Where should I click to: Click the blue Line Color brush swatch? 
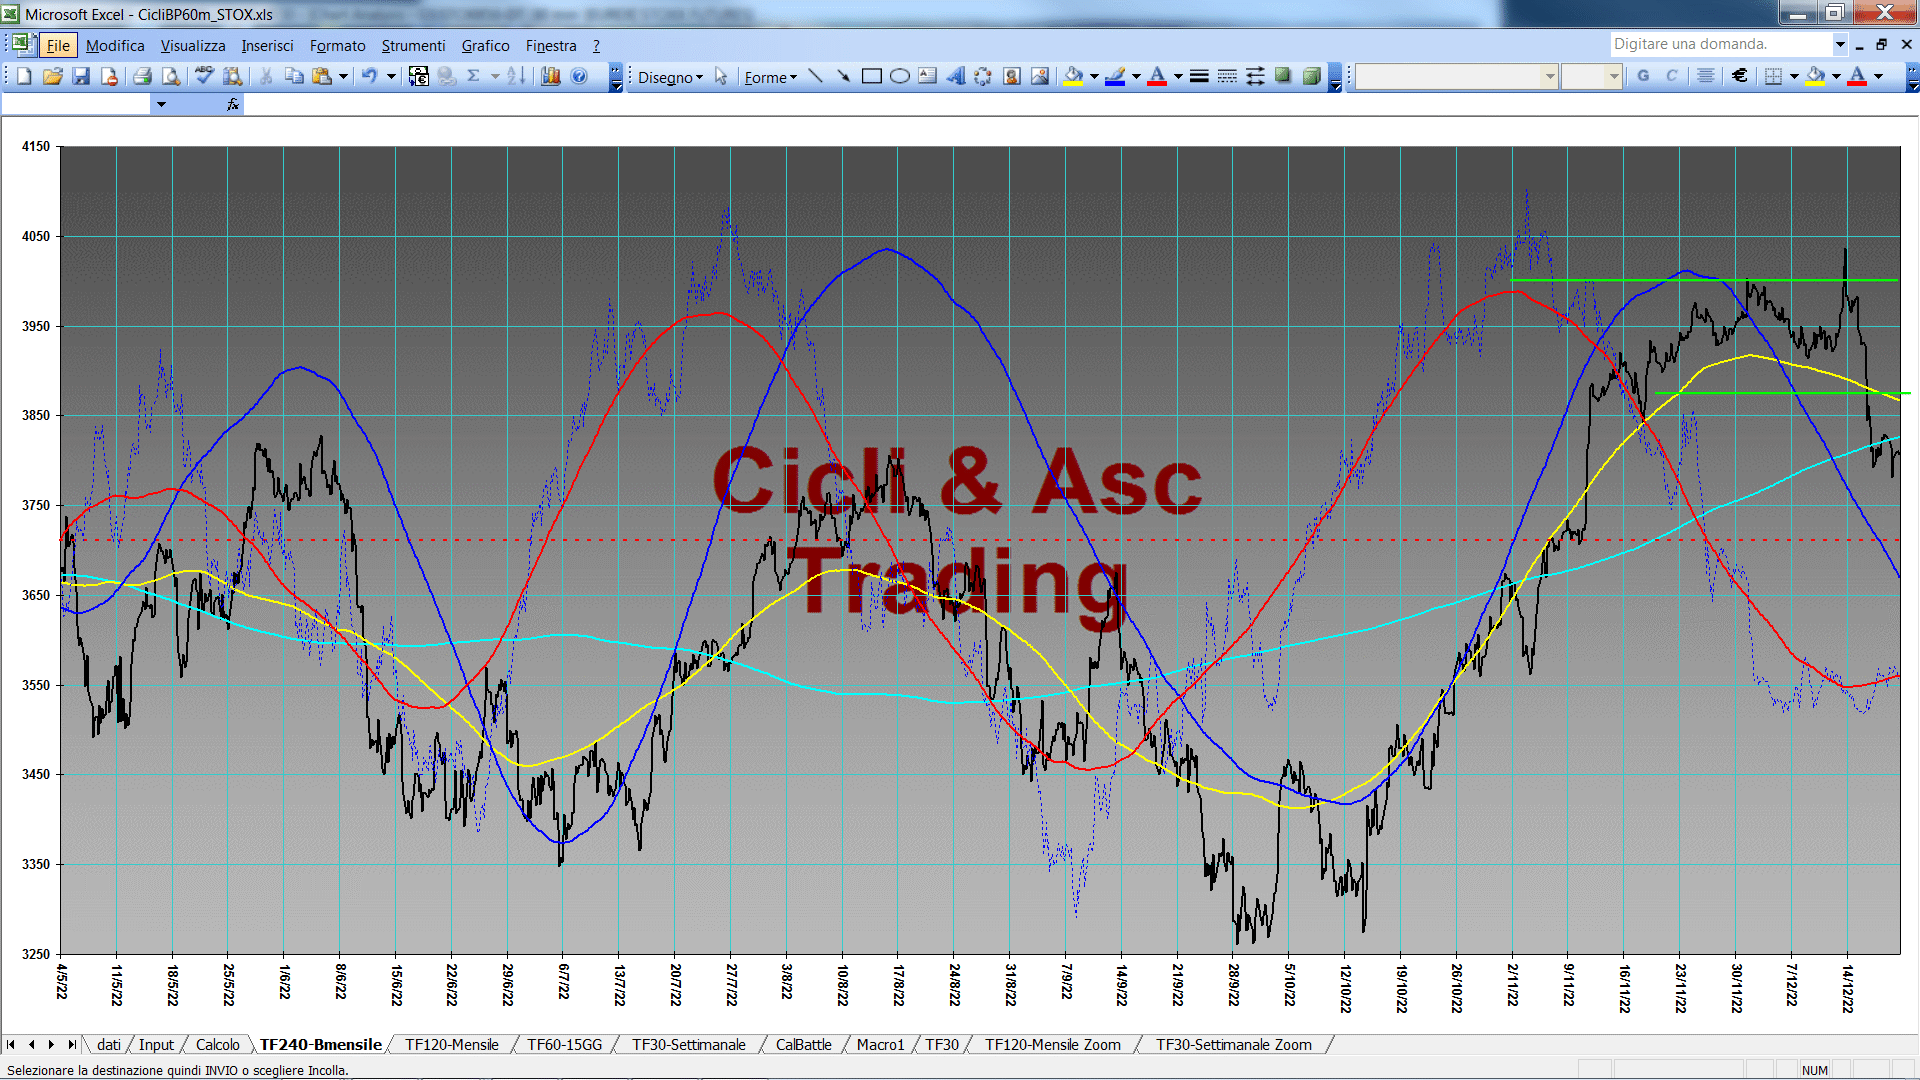(x=1115, y=76)
